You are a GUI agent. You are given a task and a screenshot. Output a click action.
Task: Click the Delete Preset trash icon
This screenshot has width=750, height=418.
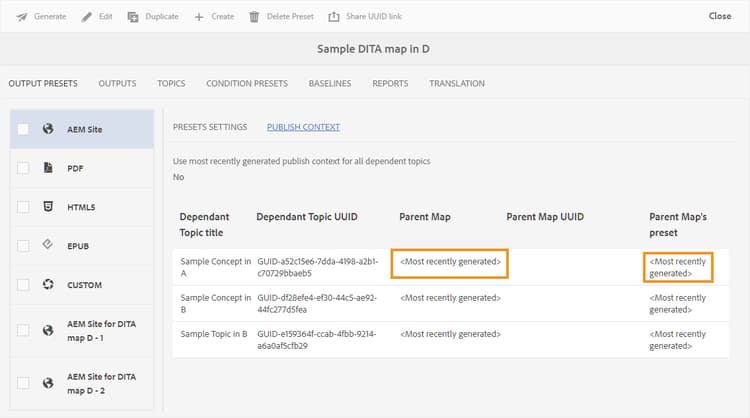[x=255, y=16]
